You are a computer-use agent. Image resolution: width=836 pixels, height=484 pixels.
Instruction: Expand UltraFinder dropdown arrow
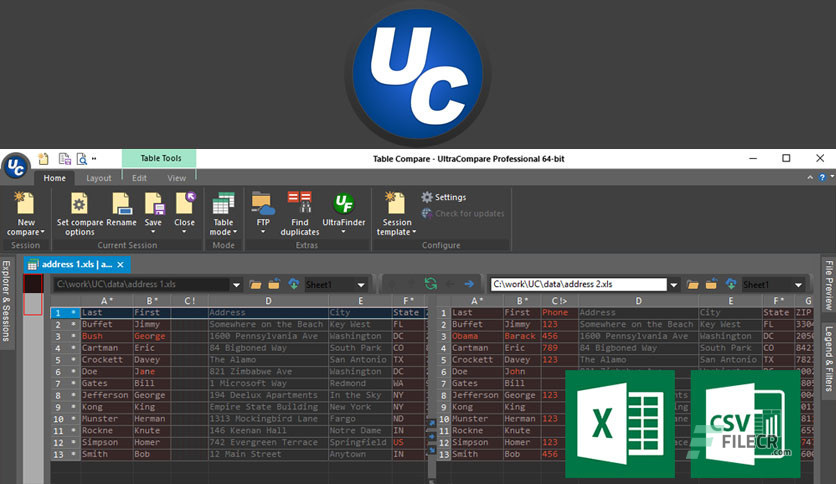[x=343, y=232]
